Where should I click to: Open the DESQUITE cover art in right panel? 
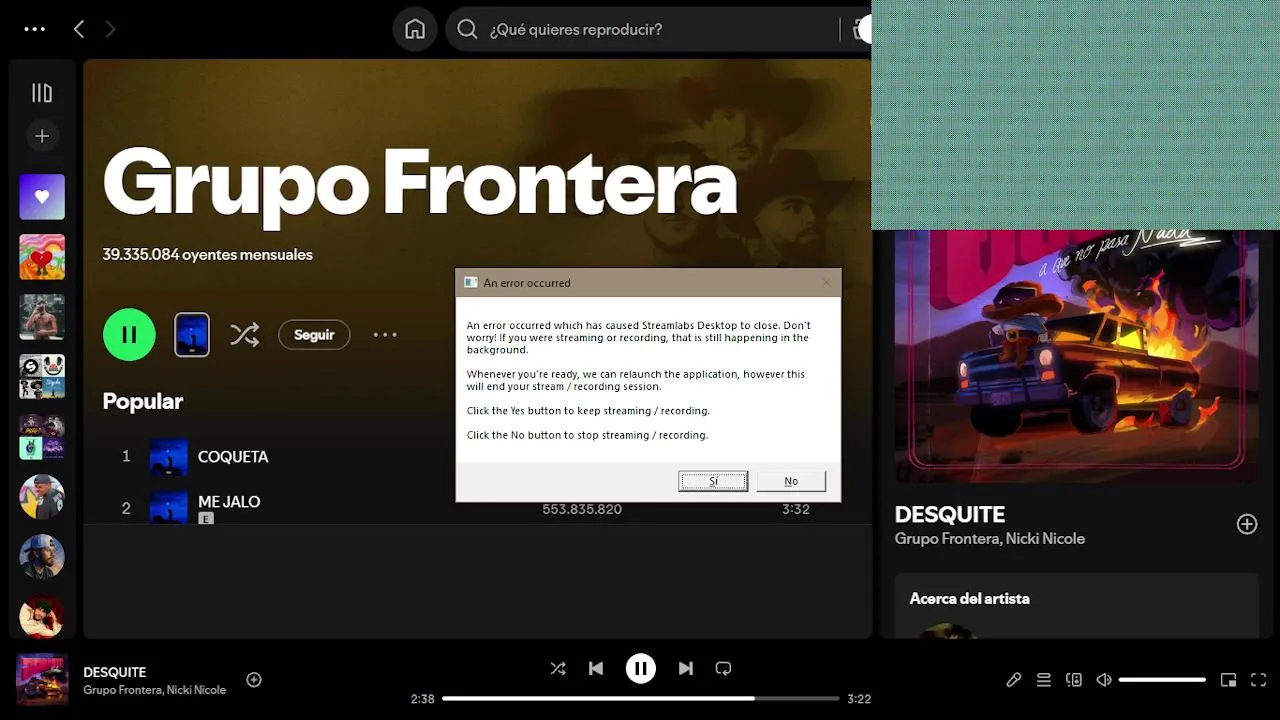pos(1076,355)
